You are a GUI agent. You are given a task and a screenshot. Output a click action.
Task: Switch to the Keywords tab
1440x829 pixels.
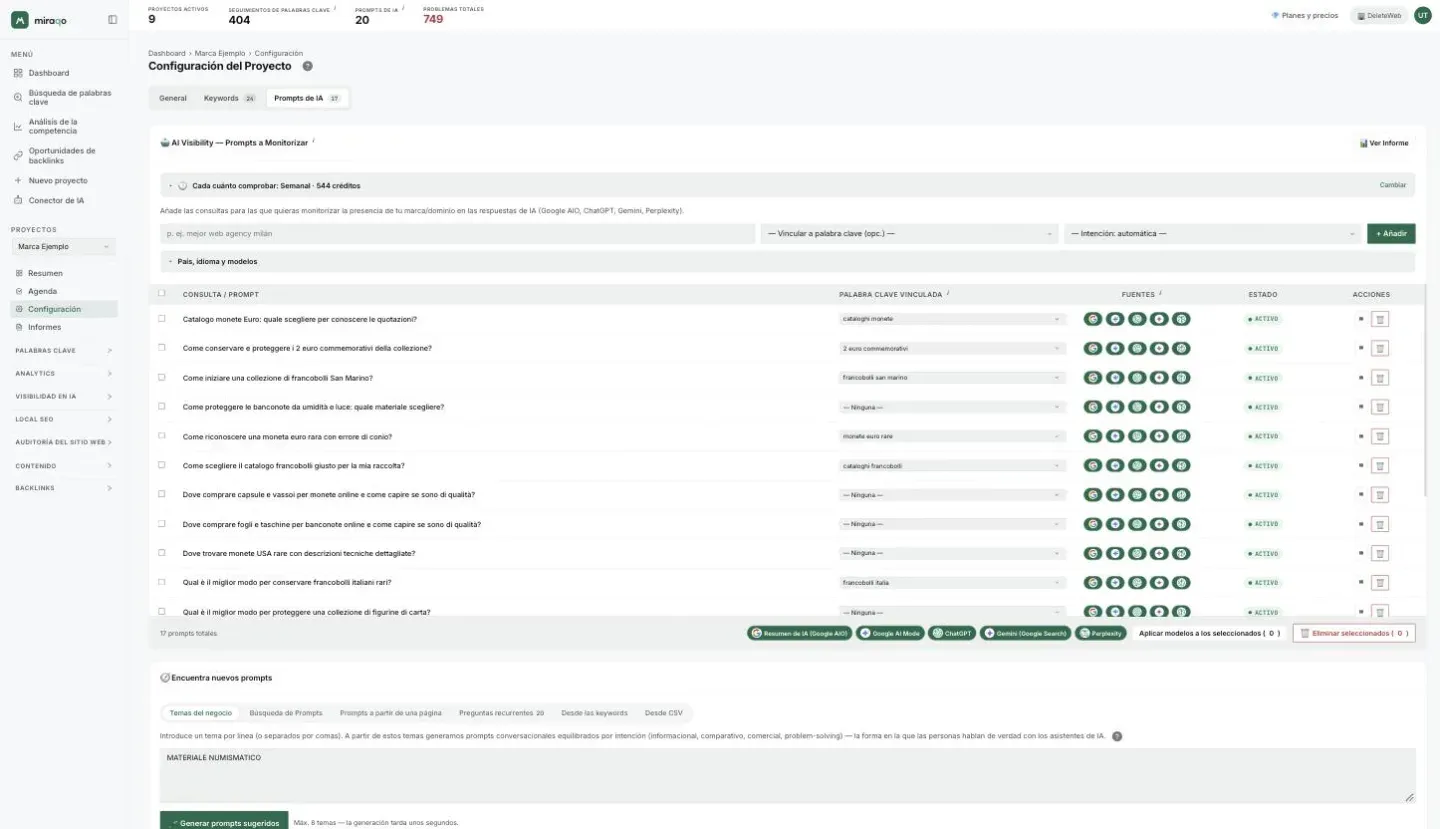coord(230,98)
